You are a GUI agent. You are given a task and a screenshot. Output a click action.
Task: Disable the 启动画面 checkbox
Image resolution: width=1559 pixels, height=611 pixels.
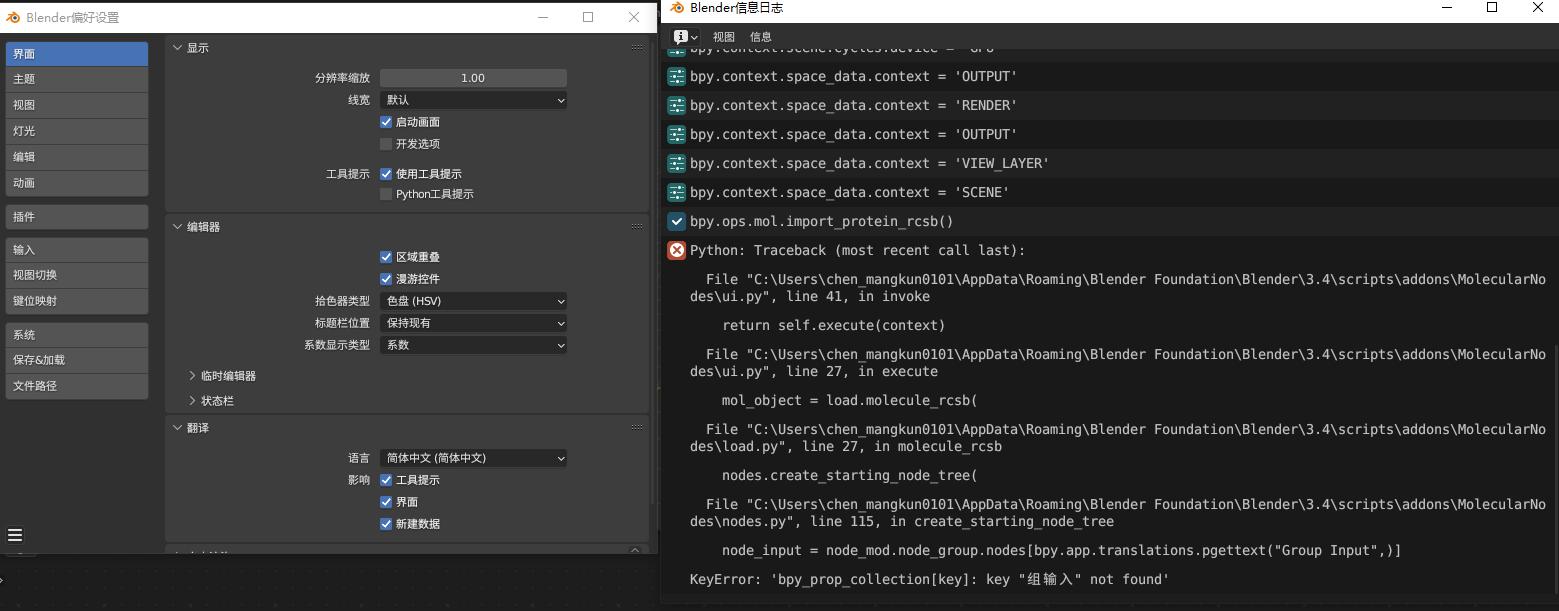(386, 122)
